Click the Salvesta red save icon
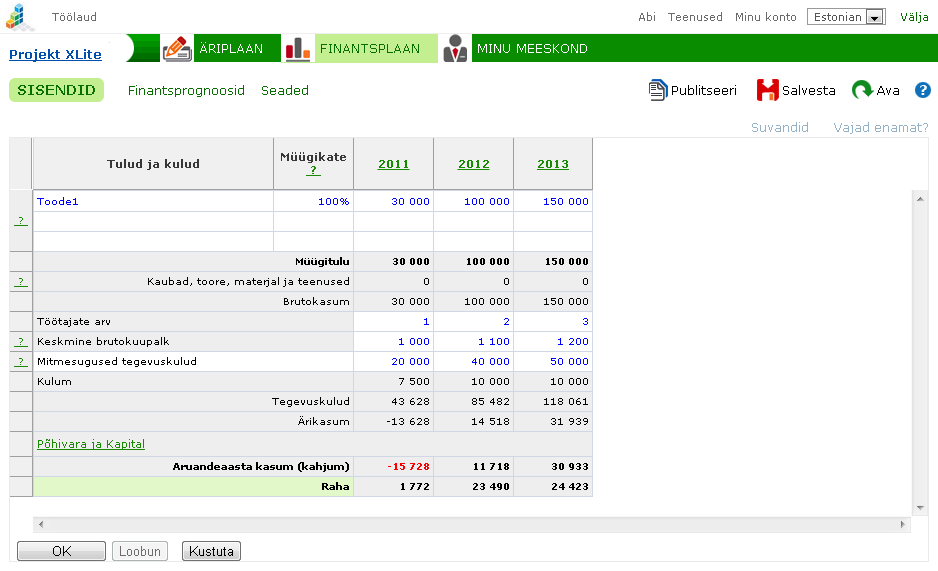The height and width of the screenshot is (571, 938). [767, 90]
